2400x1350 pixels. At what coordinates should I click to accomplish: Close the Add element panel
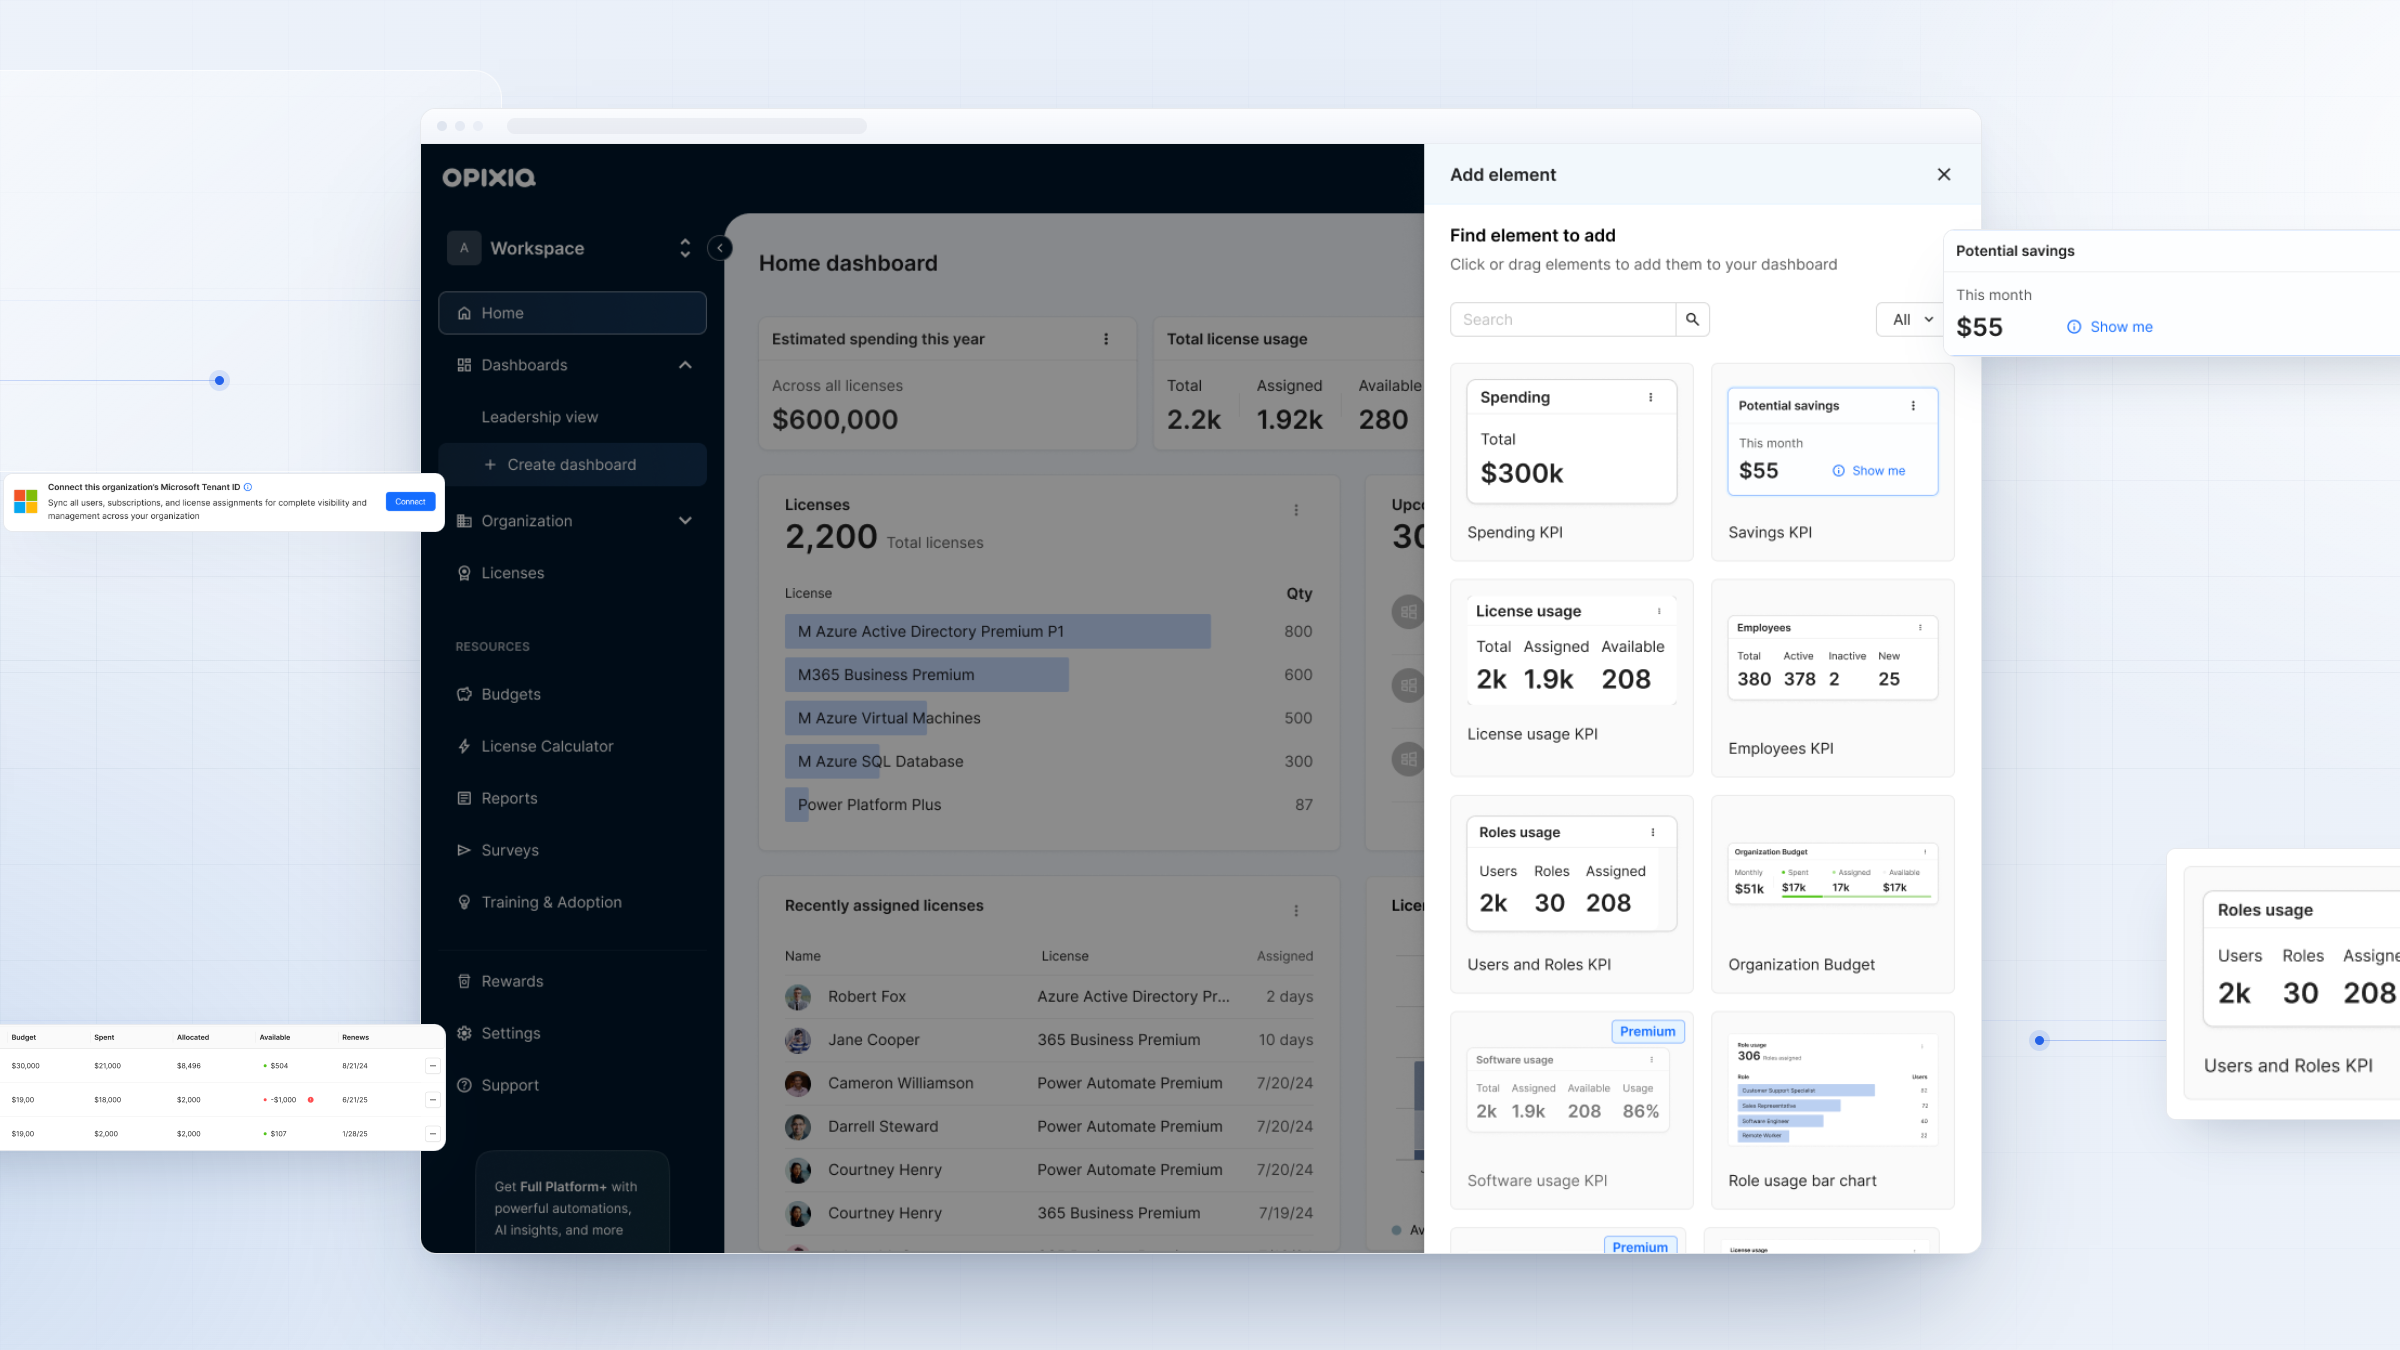pyautogui.click(x=1943, y=174)
